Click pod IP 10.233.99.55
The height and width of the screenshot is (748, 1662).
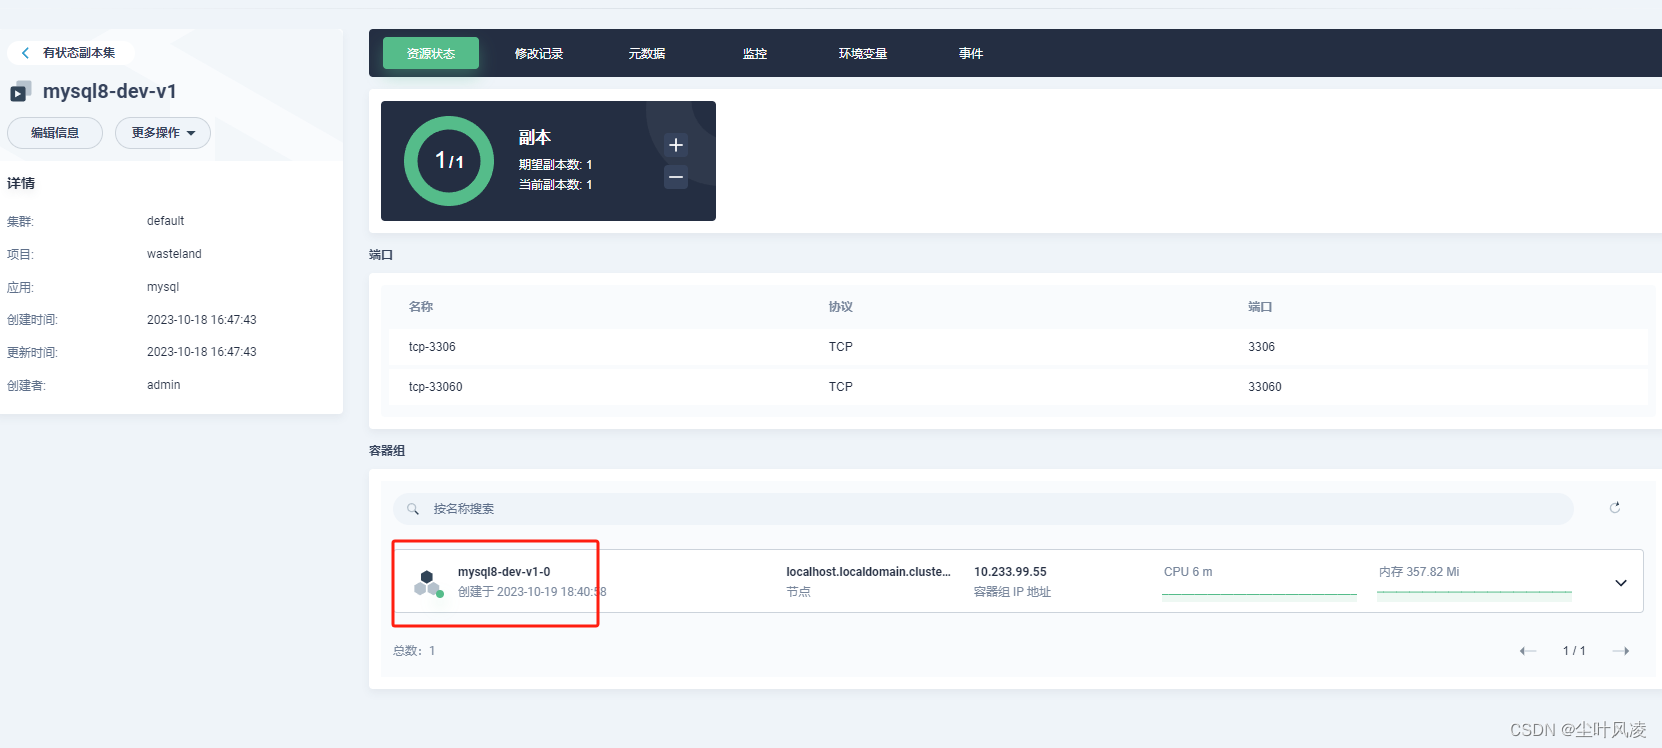coord(1010,572)
